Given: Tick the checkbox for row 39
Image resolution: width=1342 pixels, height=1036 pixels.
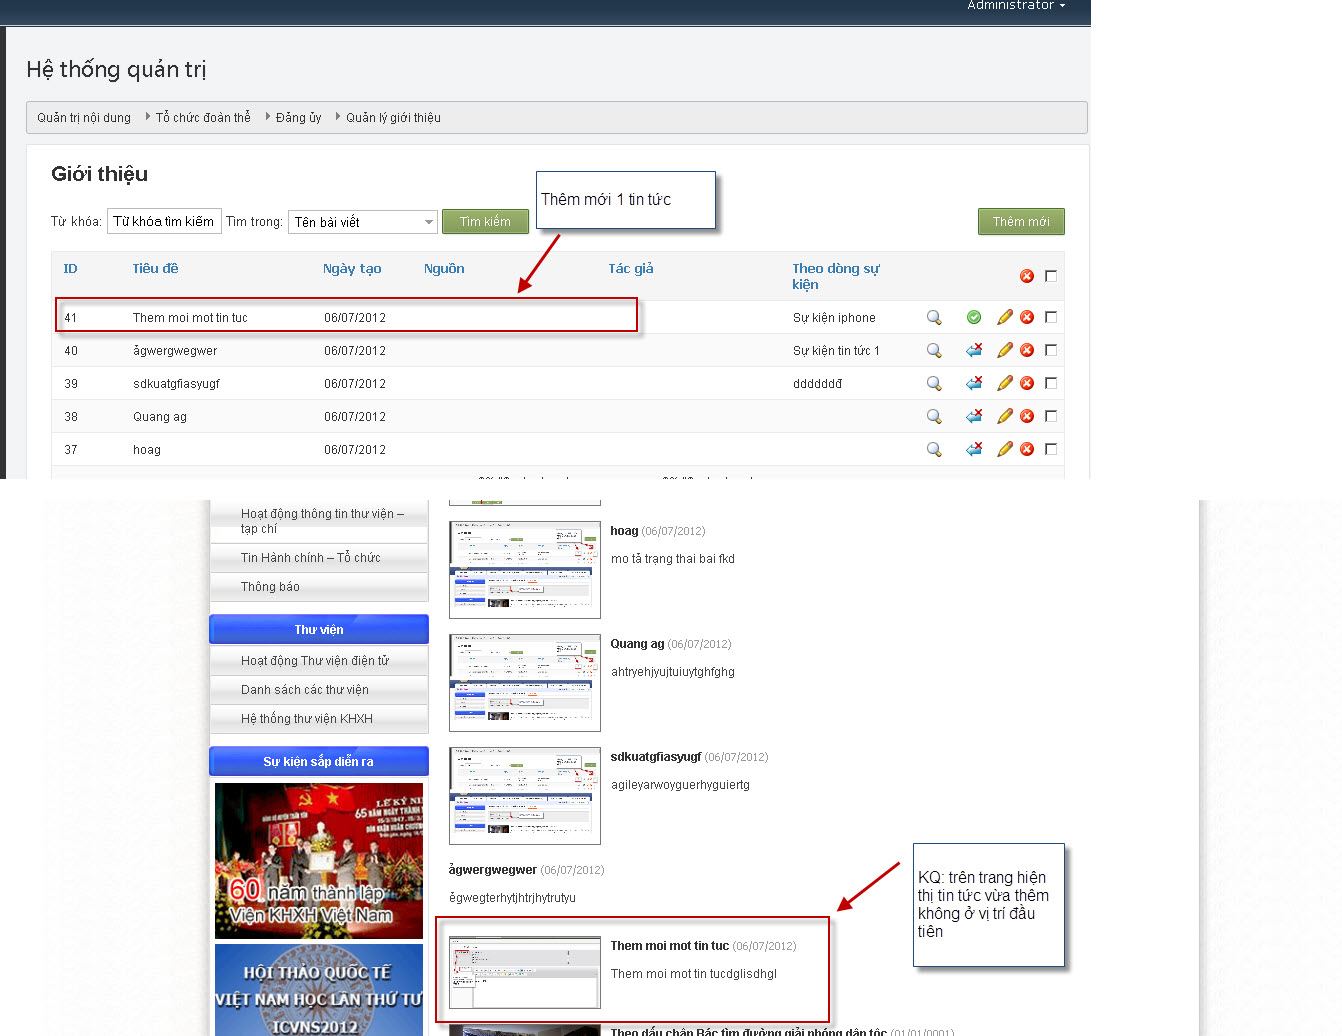Looking at the screenshot, I should click(1051, 383).
